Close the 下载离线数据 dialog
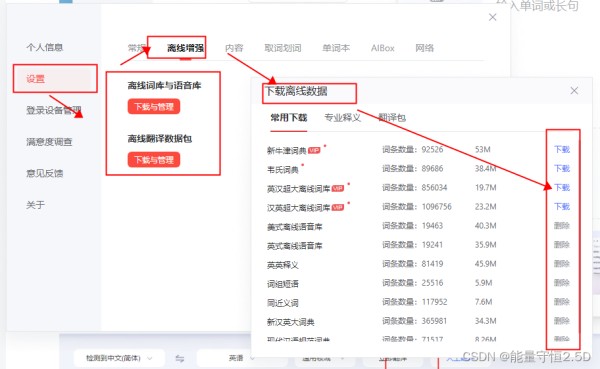Viewport: 600px width, 369px height. (574, 91)
